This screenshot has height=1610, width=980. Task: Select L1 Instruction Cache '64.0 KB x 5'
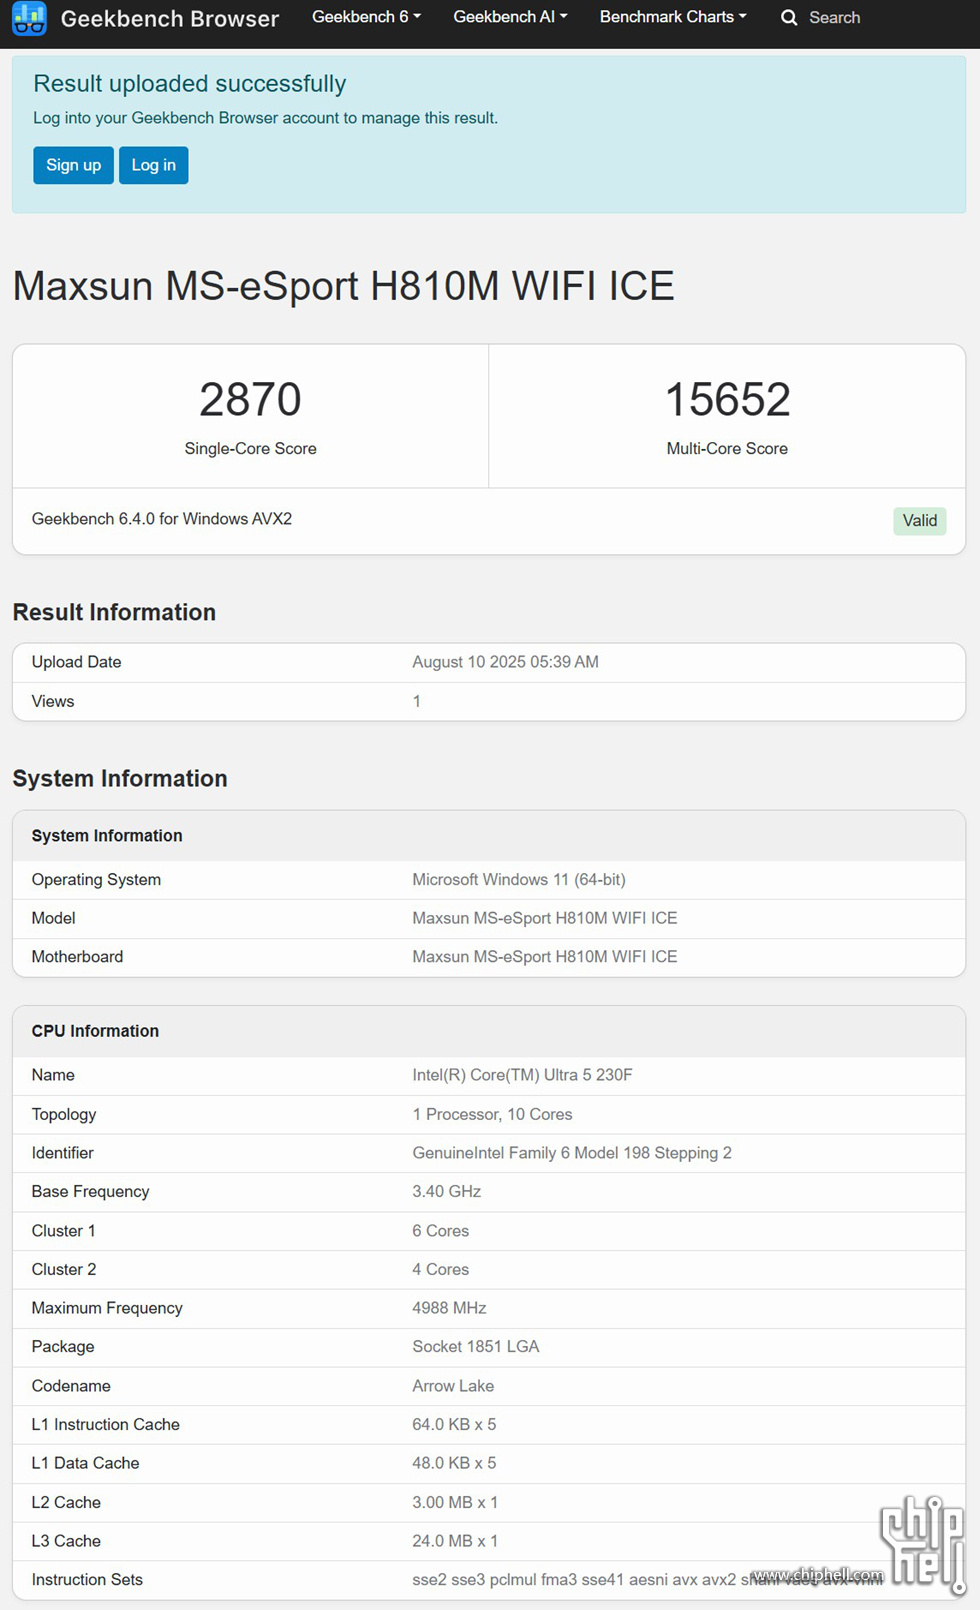(454, 1425)
